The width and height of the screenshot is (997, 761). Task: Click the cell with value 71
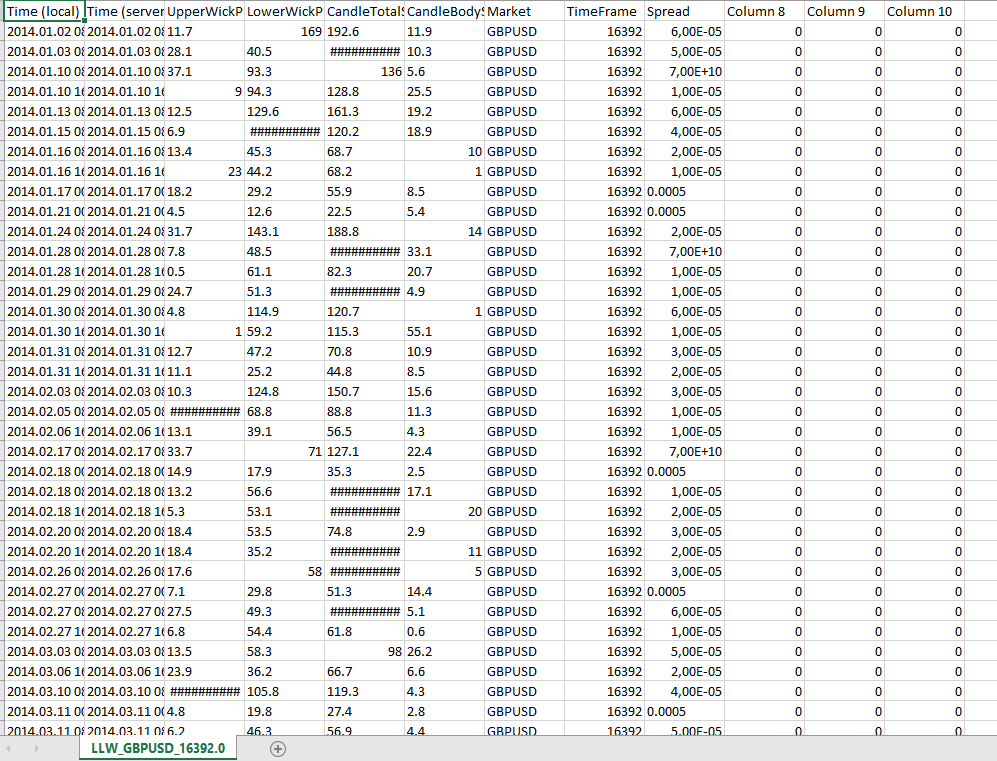point(285,452)
